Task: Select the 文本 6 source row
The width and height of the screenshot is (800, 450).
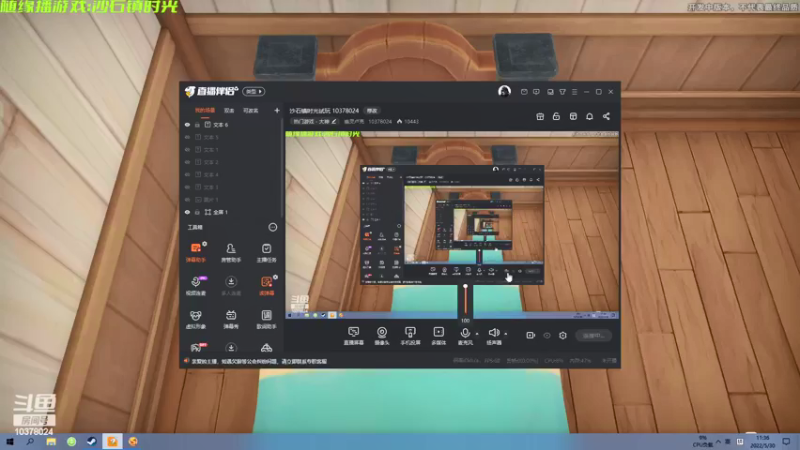Action: (231, 124)
